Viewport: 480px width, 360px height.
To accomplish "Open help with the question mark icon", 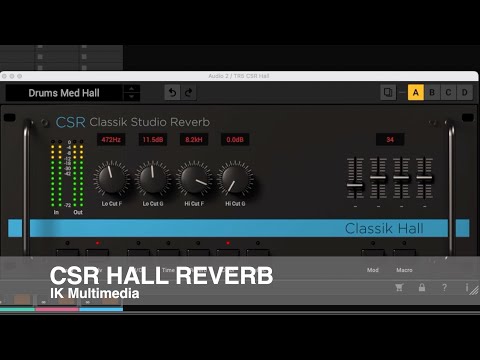I will click(x=444, y=287).
